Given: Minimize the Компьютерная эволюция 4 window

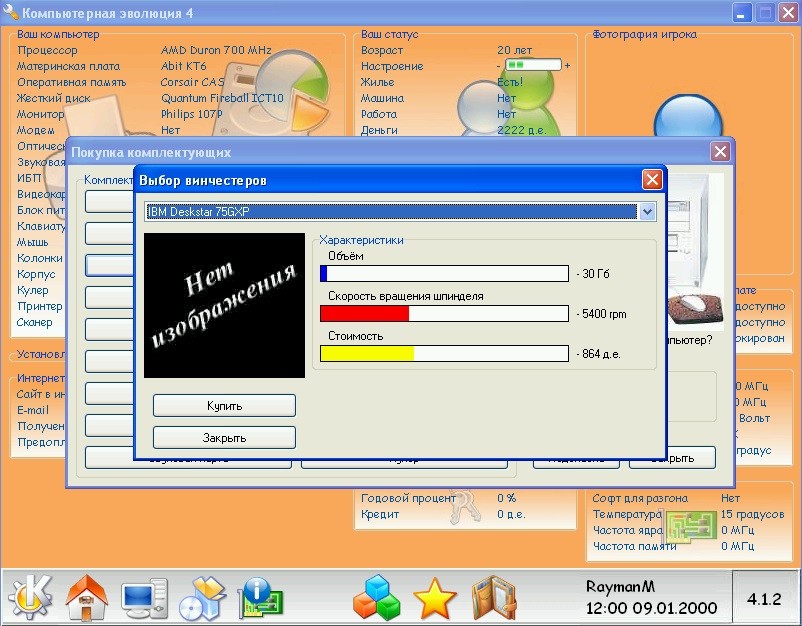Looking at the screenshot, I should 741,12.
